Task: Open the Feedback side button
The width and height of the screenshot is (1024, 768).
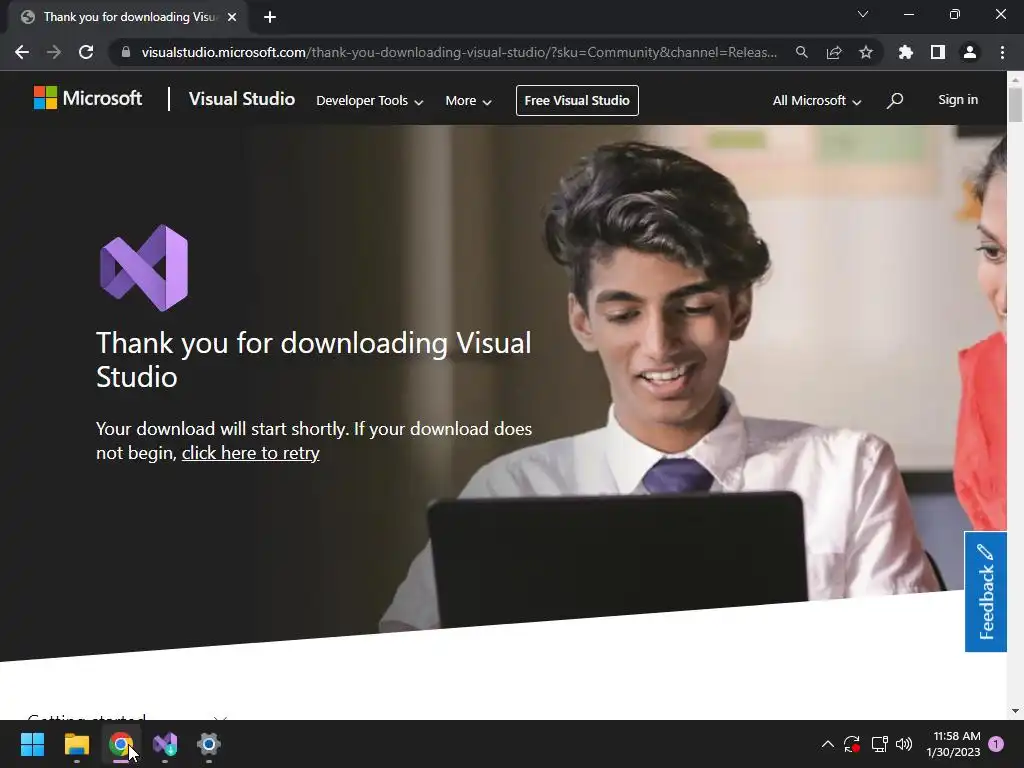Action: tap(985, 592)
